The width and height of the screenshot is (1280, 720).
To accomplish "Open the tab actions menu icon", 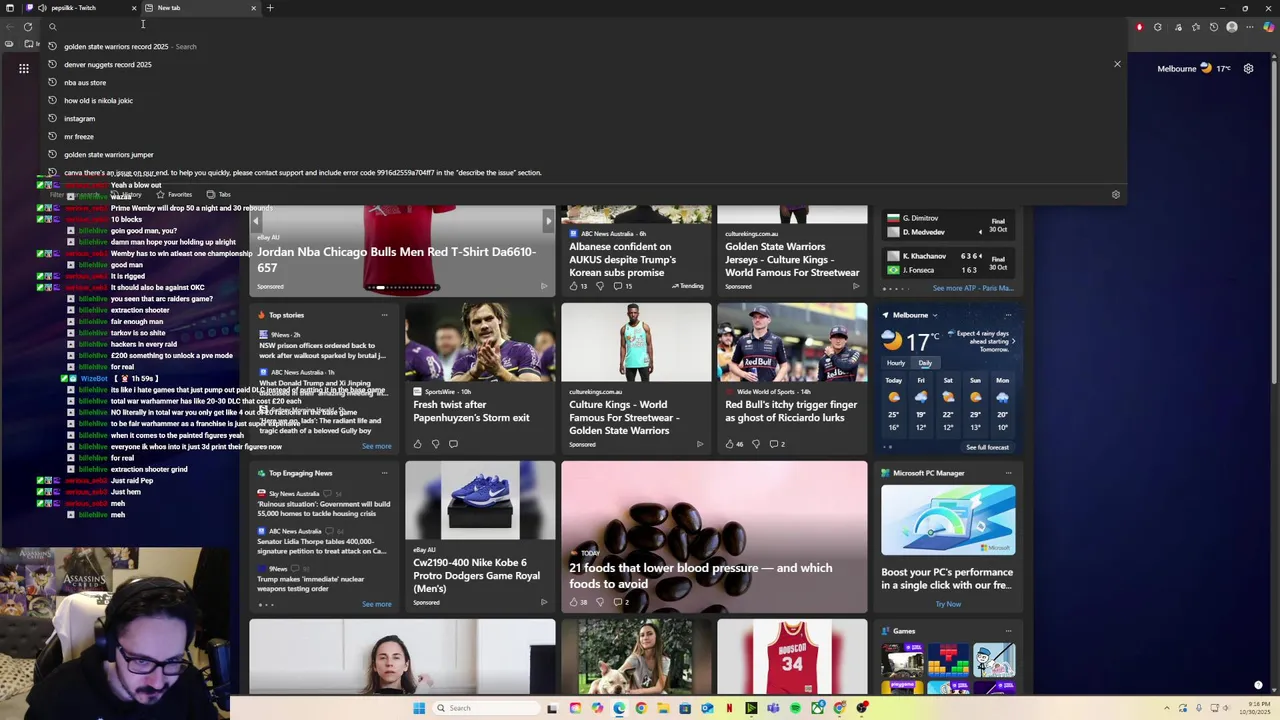I will pyautogui.click(x=10, y=8).
